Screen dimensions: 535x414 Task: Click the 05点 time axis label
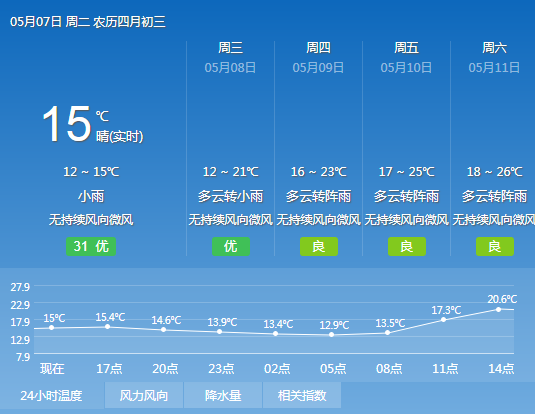tap(333, 369)
